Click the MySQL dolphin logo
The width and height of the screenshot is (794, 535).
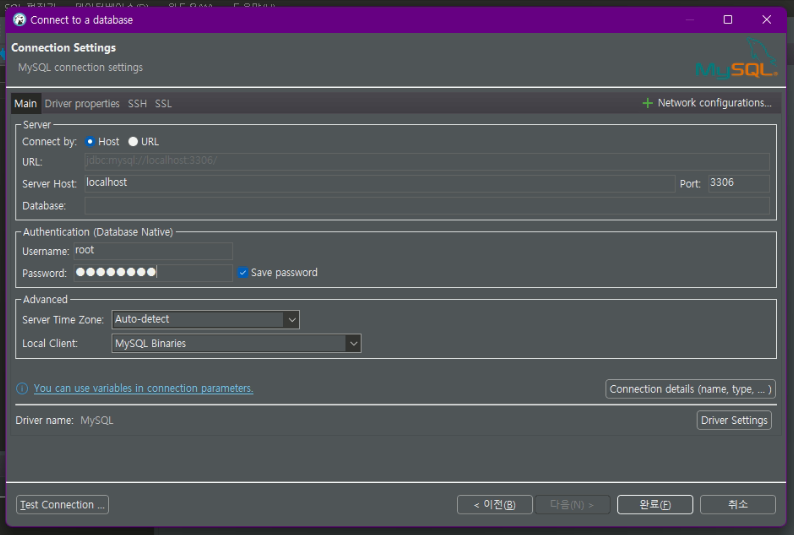pos(737,59)
